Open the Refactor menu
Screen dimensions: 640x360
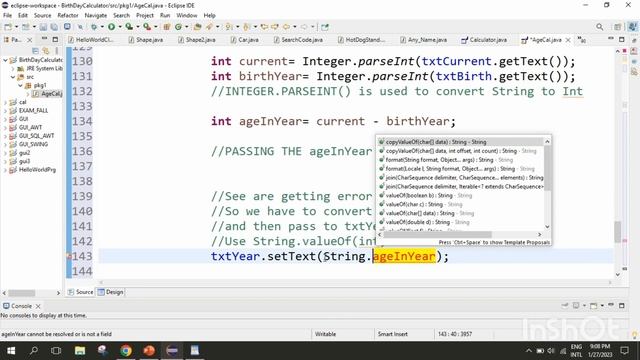[x=68, y=15]
